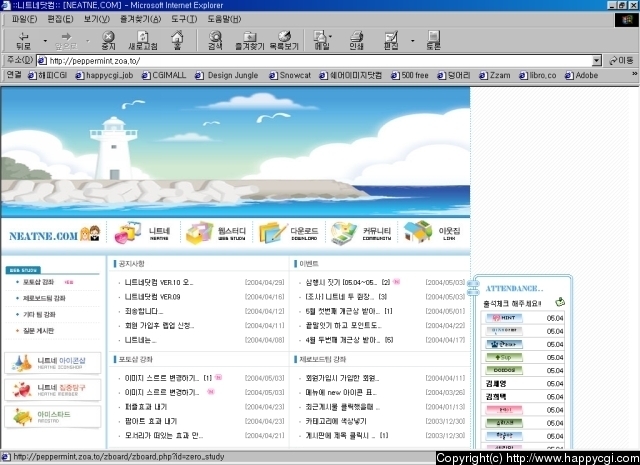Open the 니트네 집중탐구 heart banner
Viewport: 640px width, 465px height.
tap(53, 390)
